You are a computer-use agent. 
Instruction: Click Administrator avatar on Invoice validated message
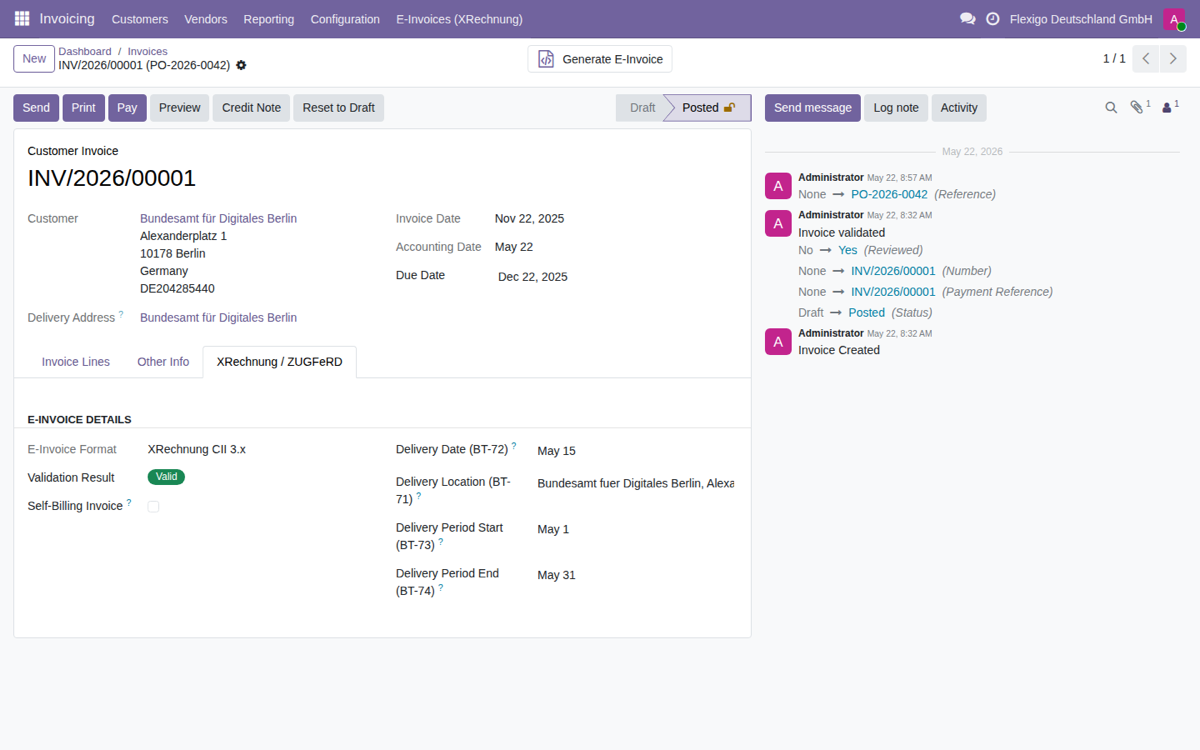pos(778,223)
